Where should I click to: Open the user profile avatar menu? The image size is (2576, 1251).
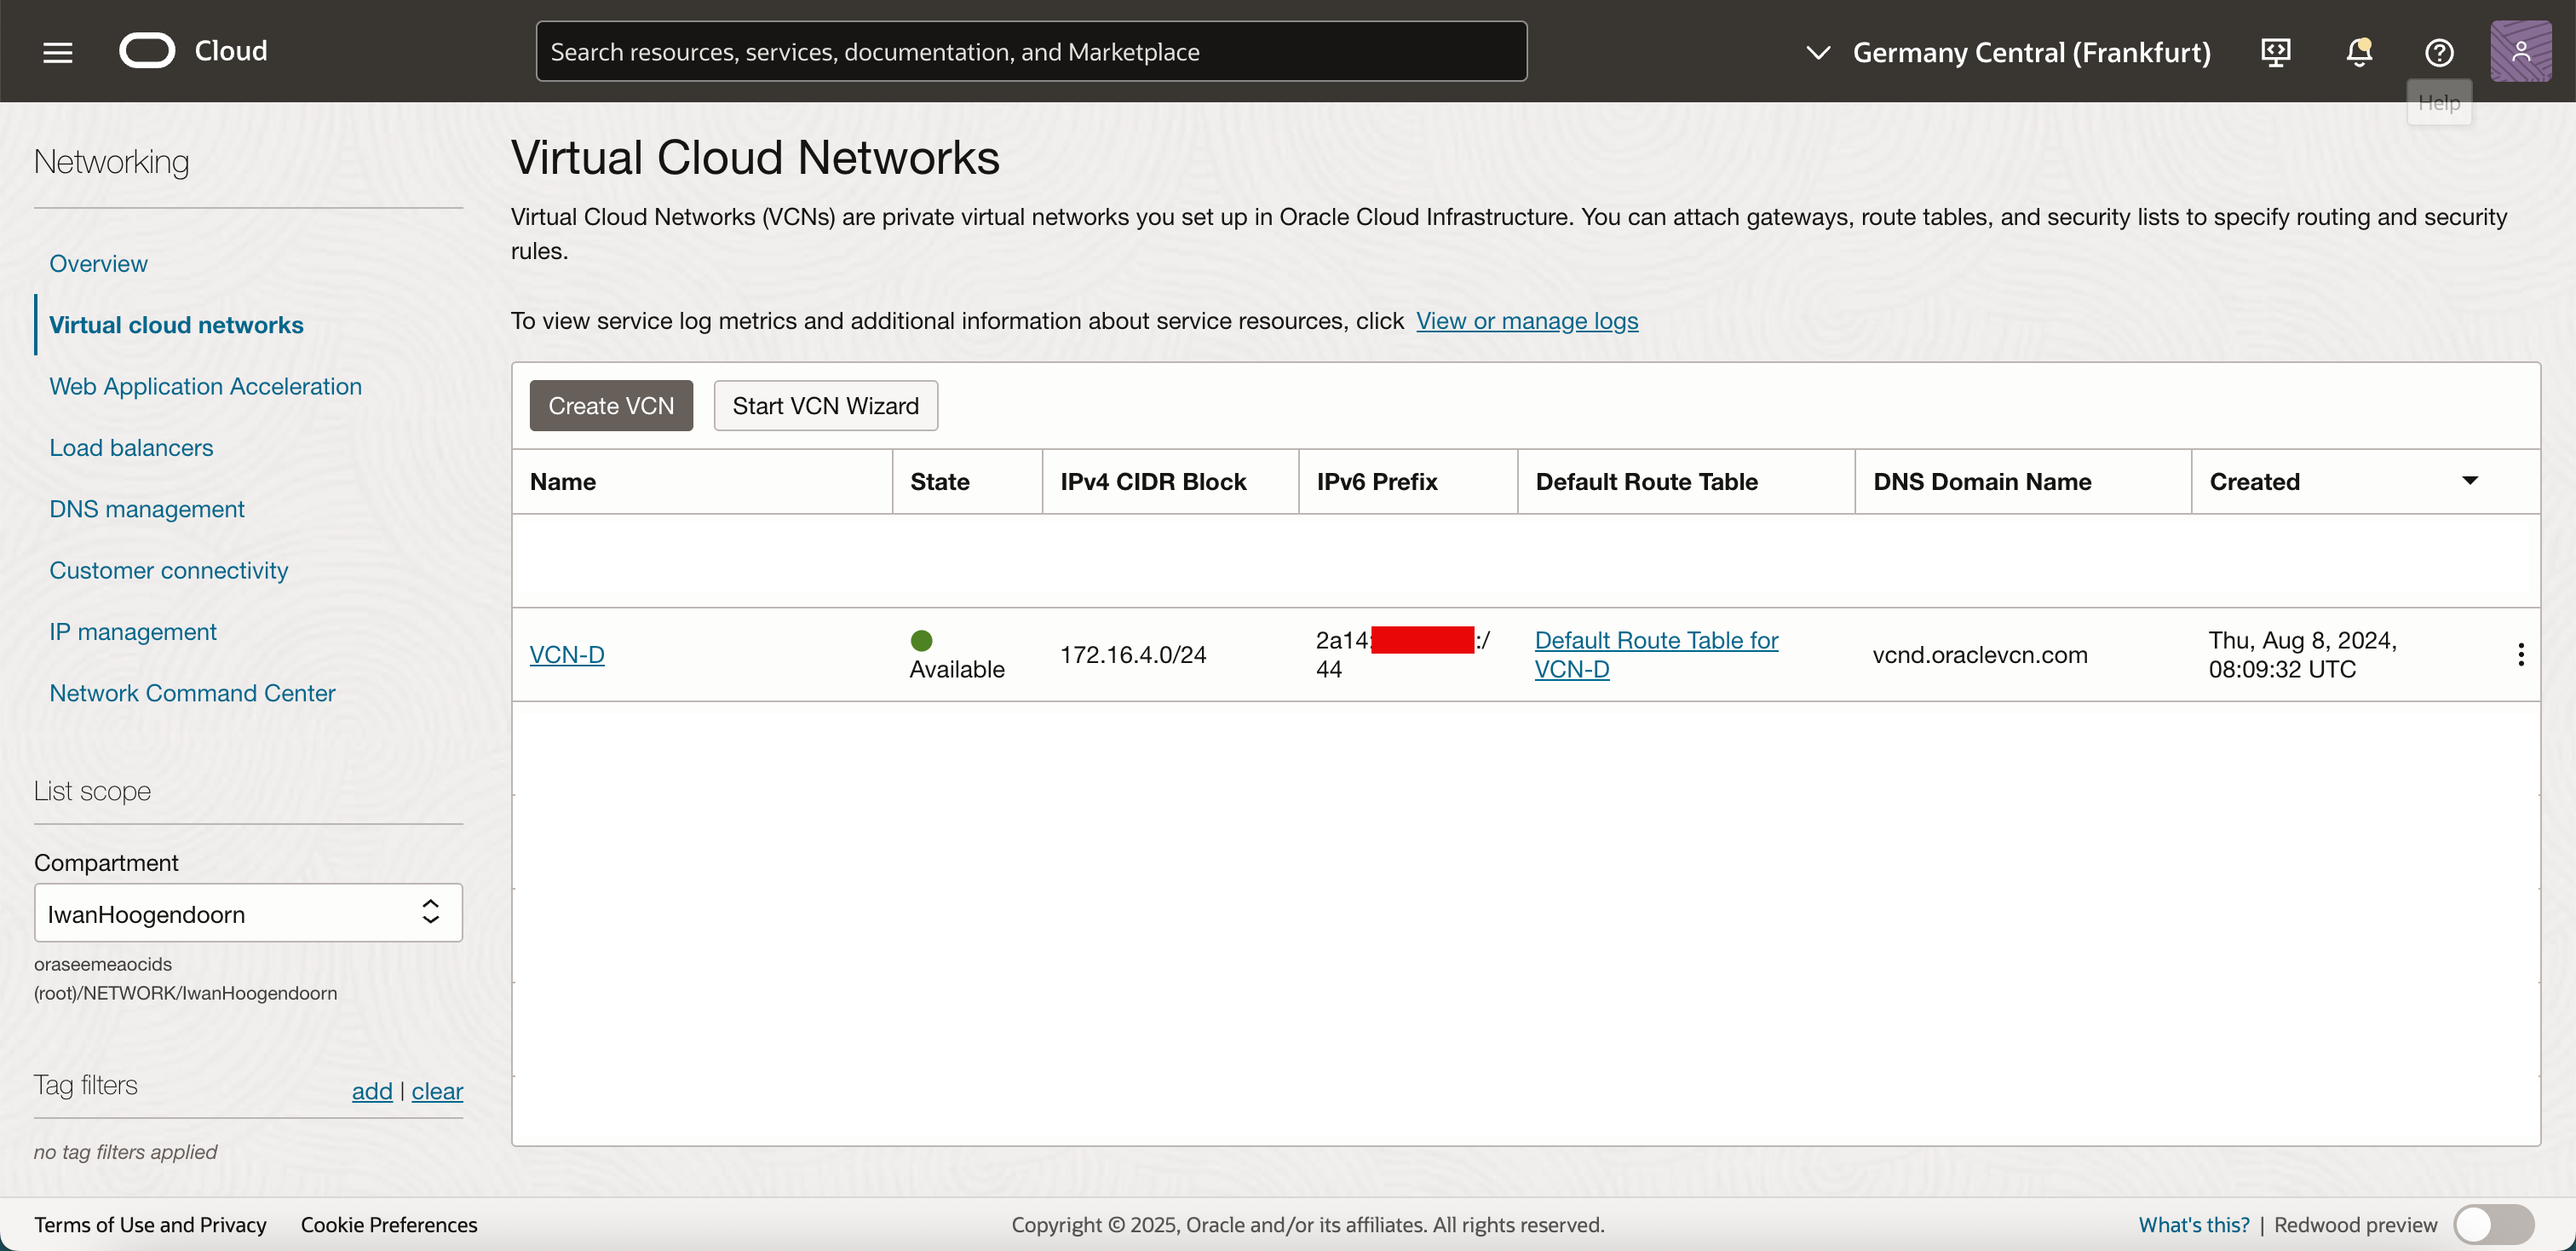[2519, 51]
